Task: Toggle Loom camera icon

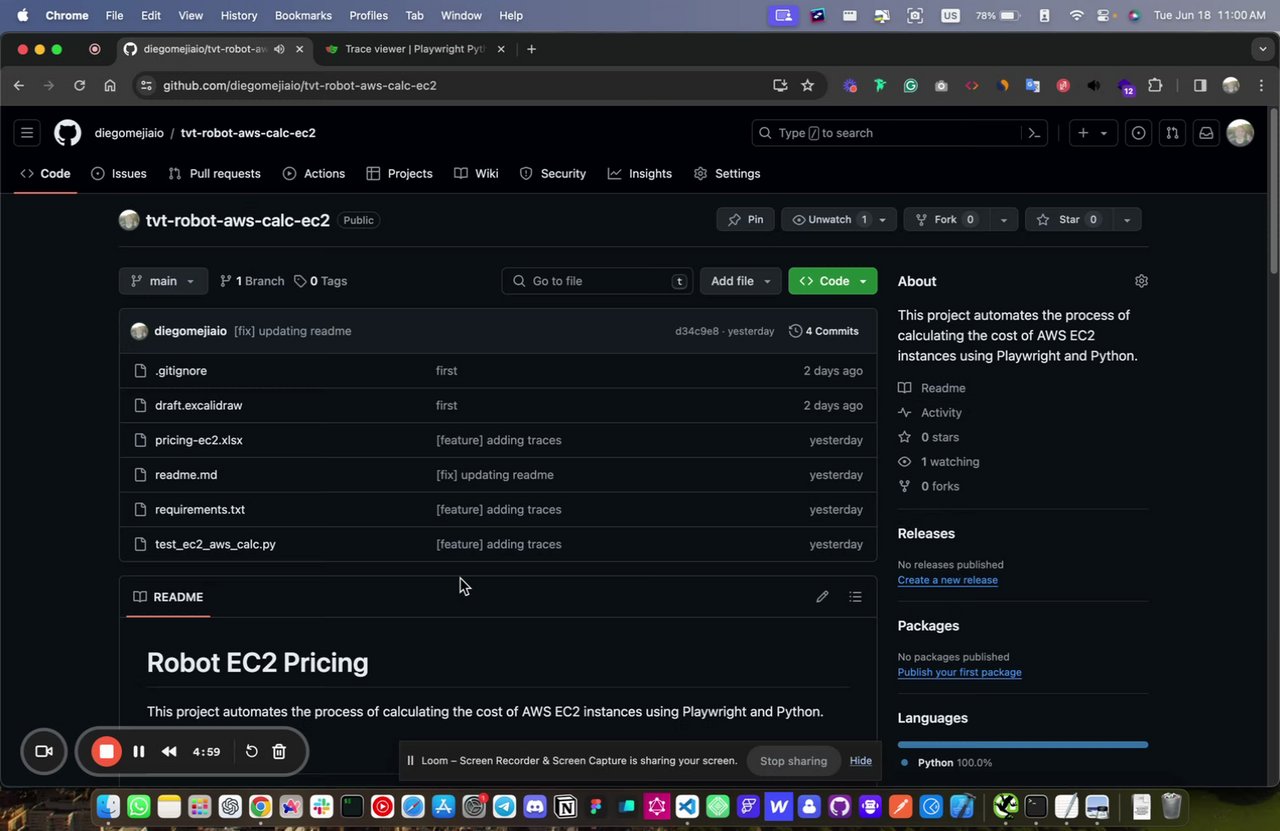Action: click(44, 752)
